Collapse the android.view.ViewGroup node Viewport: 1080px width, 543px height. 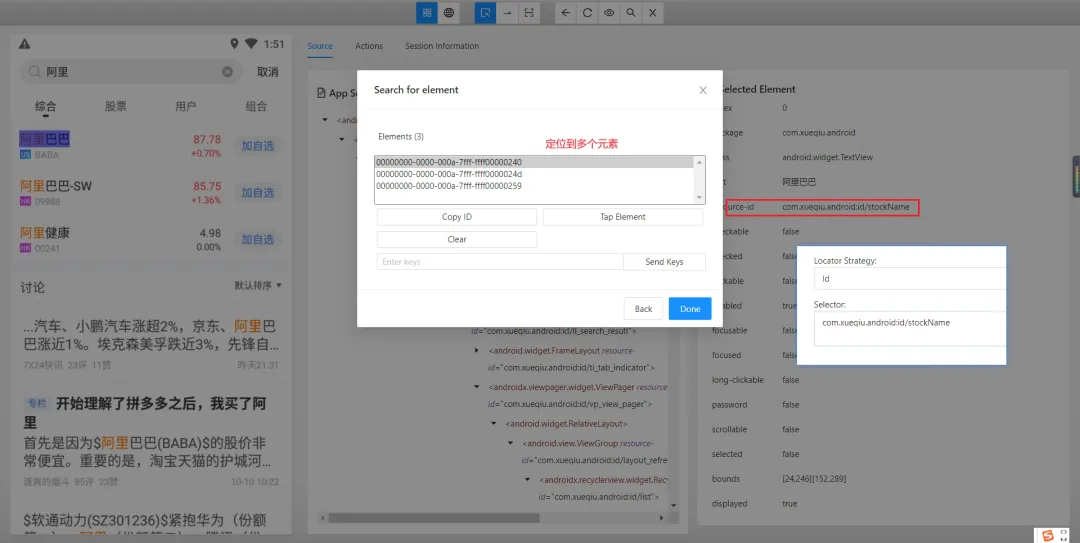(x=510, y=444)
